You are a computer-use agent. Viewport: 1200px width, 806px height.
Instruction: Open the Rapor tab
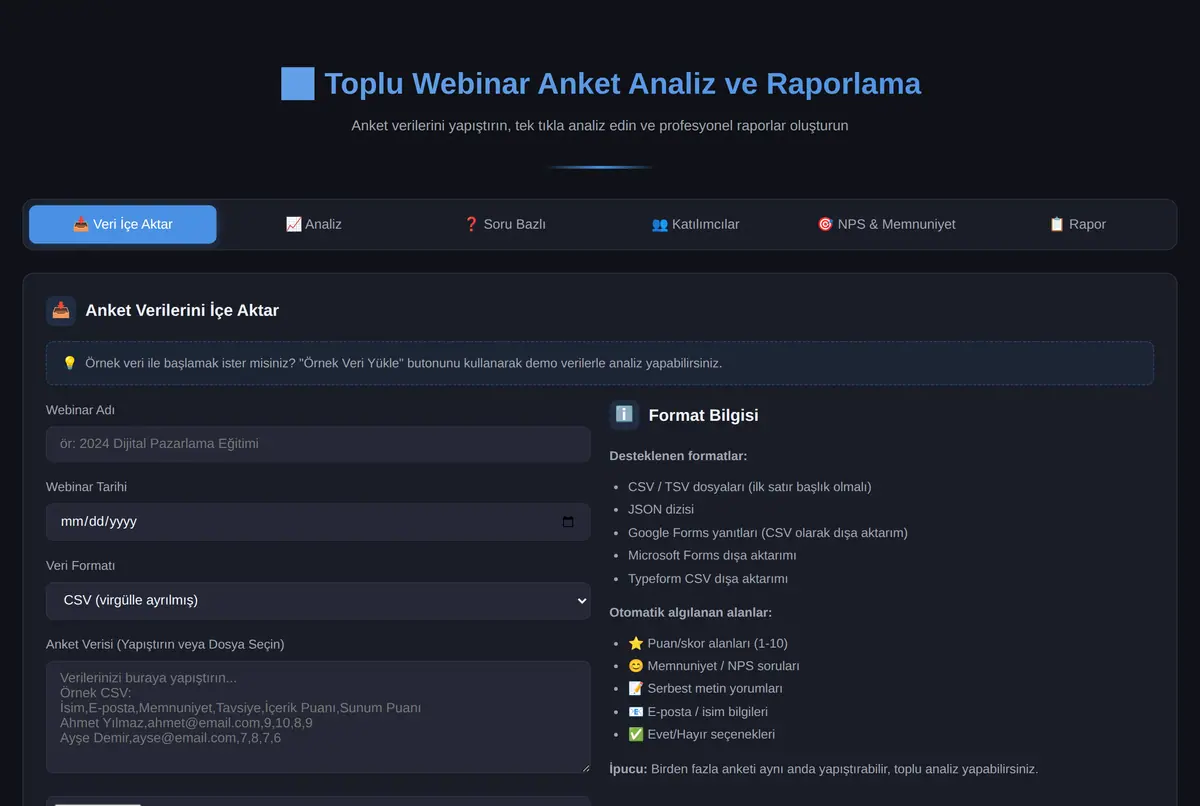1077,224
